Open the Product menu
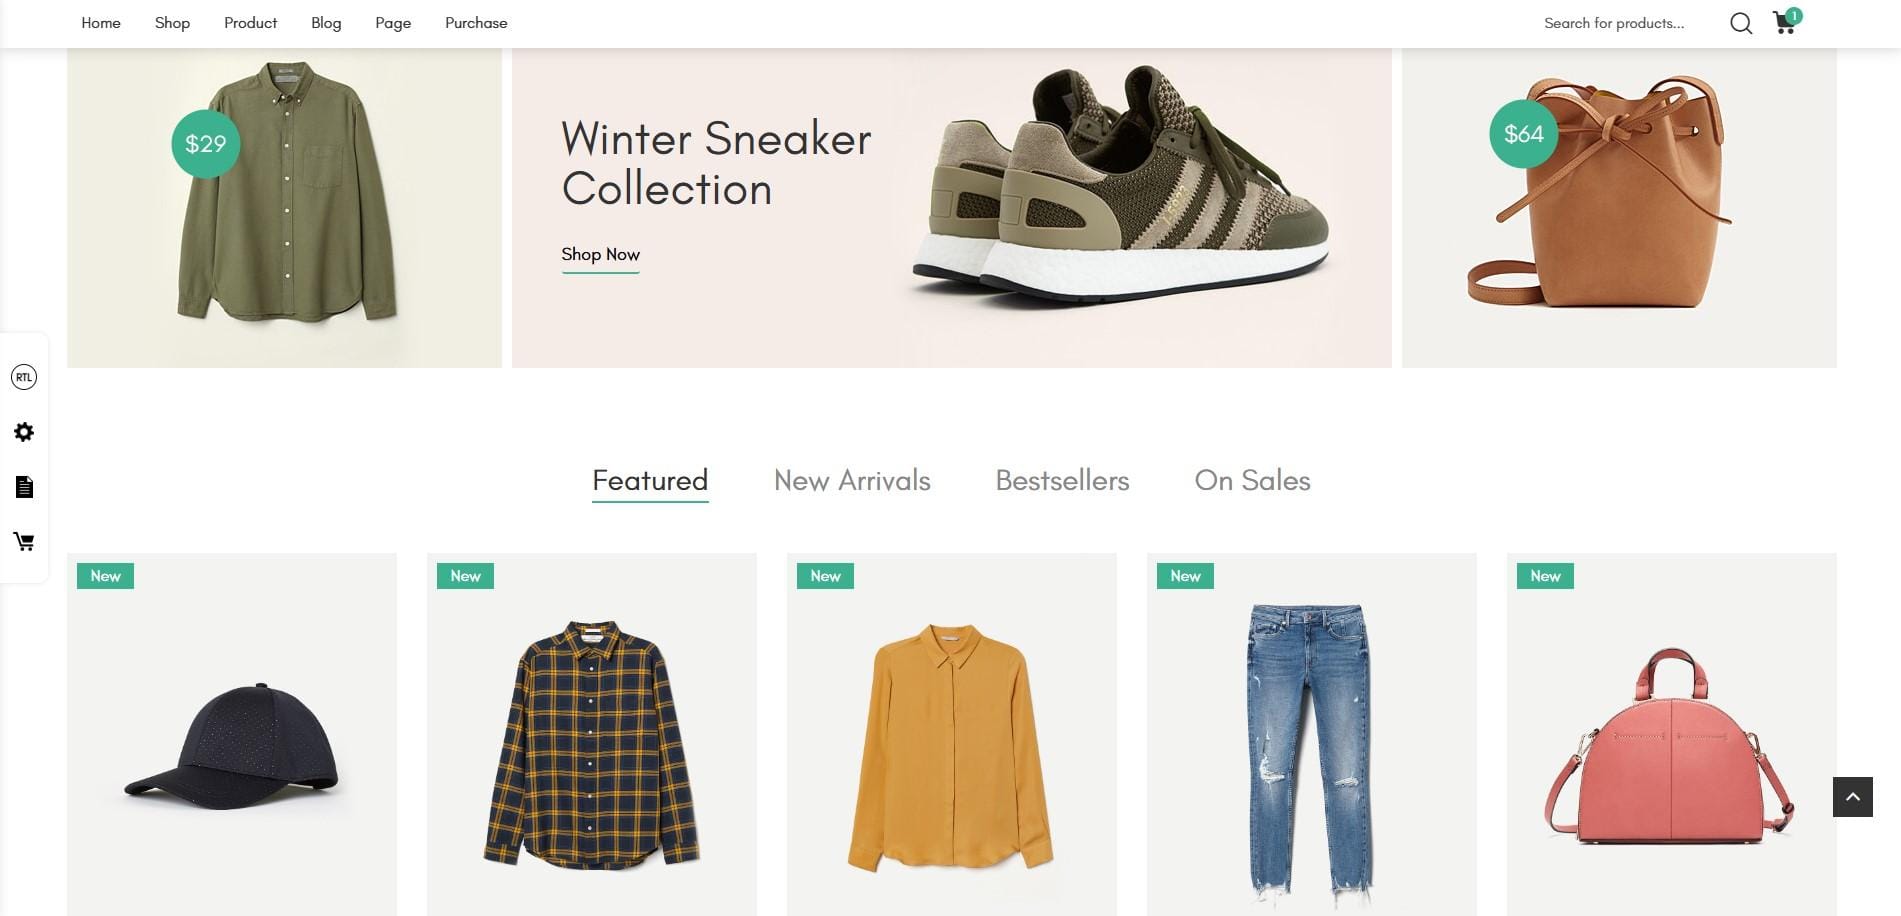This screenshot has height=916, width=1901. [x=250, y=23]
